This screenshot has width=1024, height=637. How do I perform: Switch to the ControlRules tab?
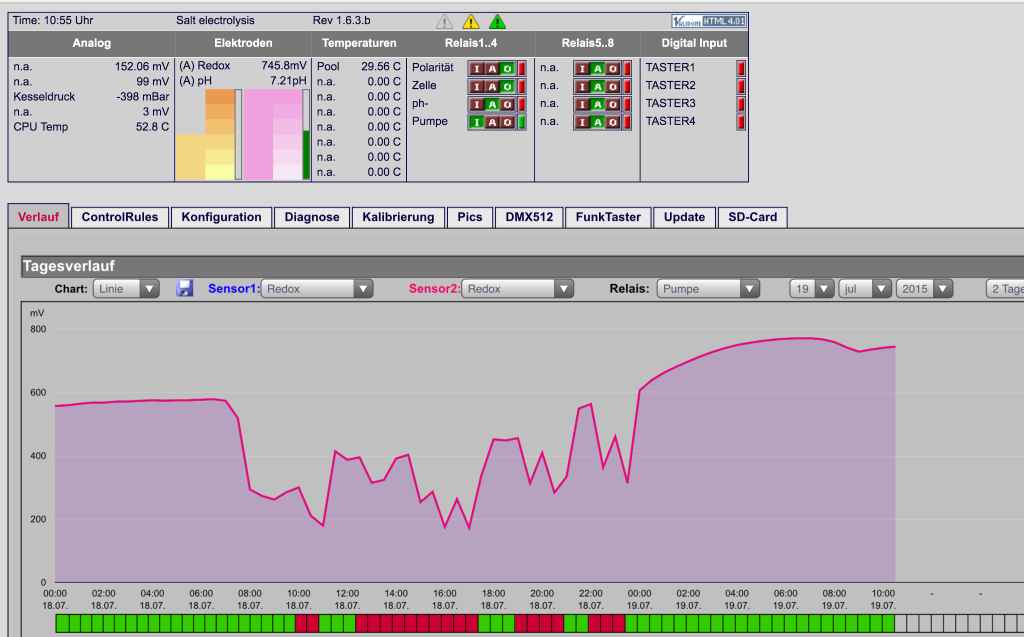120,217
